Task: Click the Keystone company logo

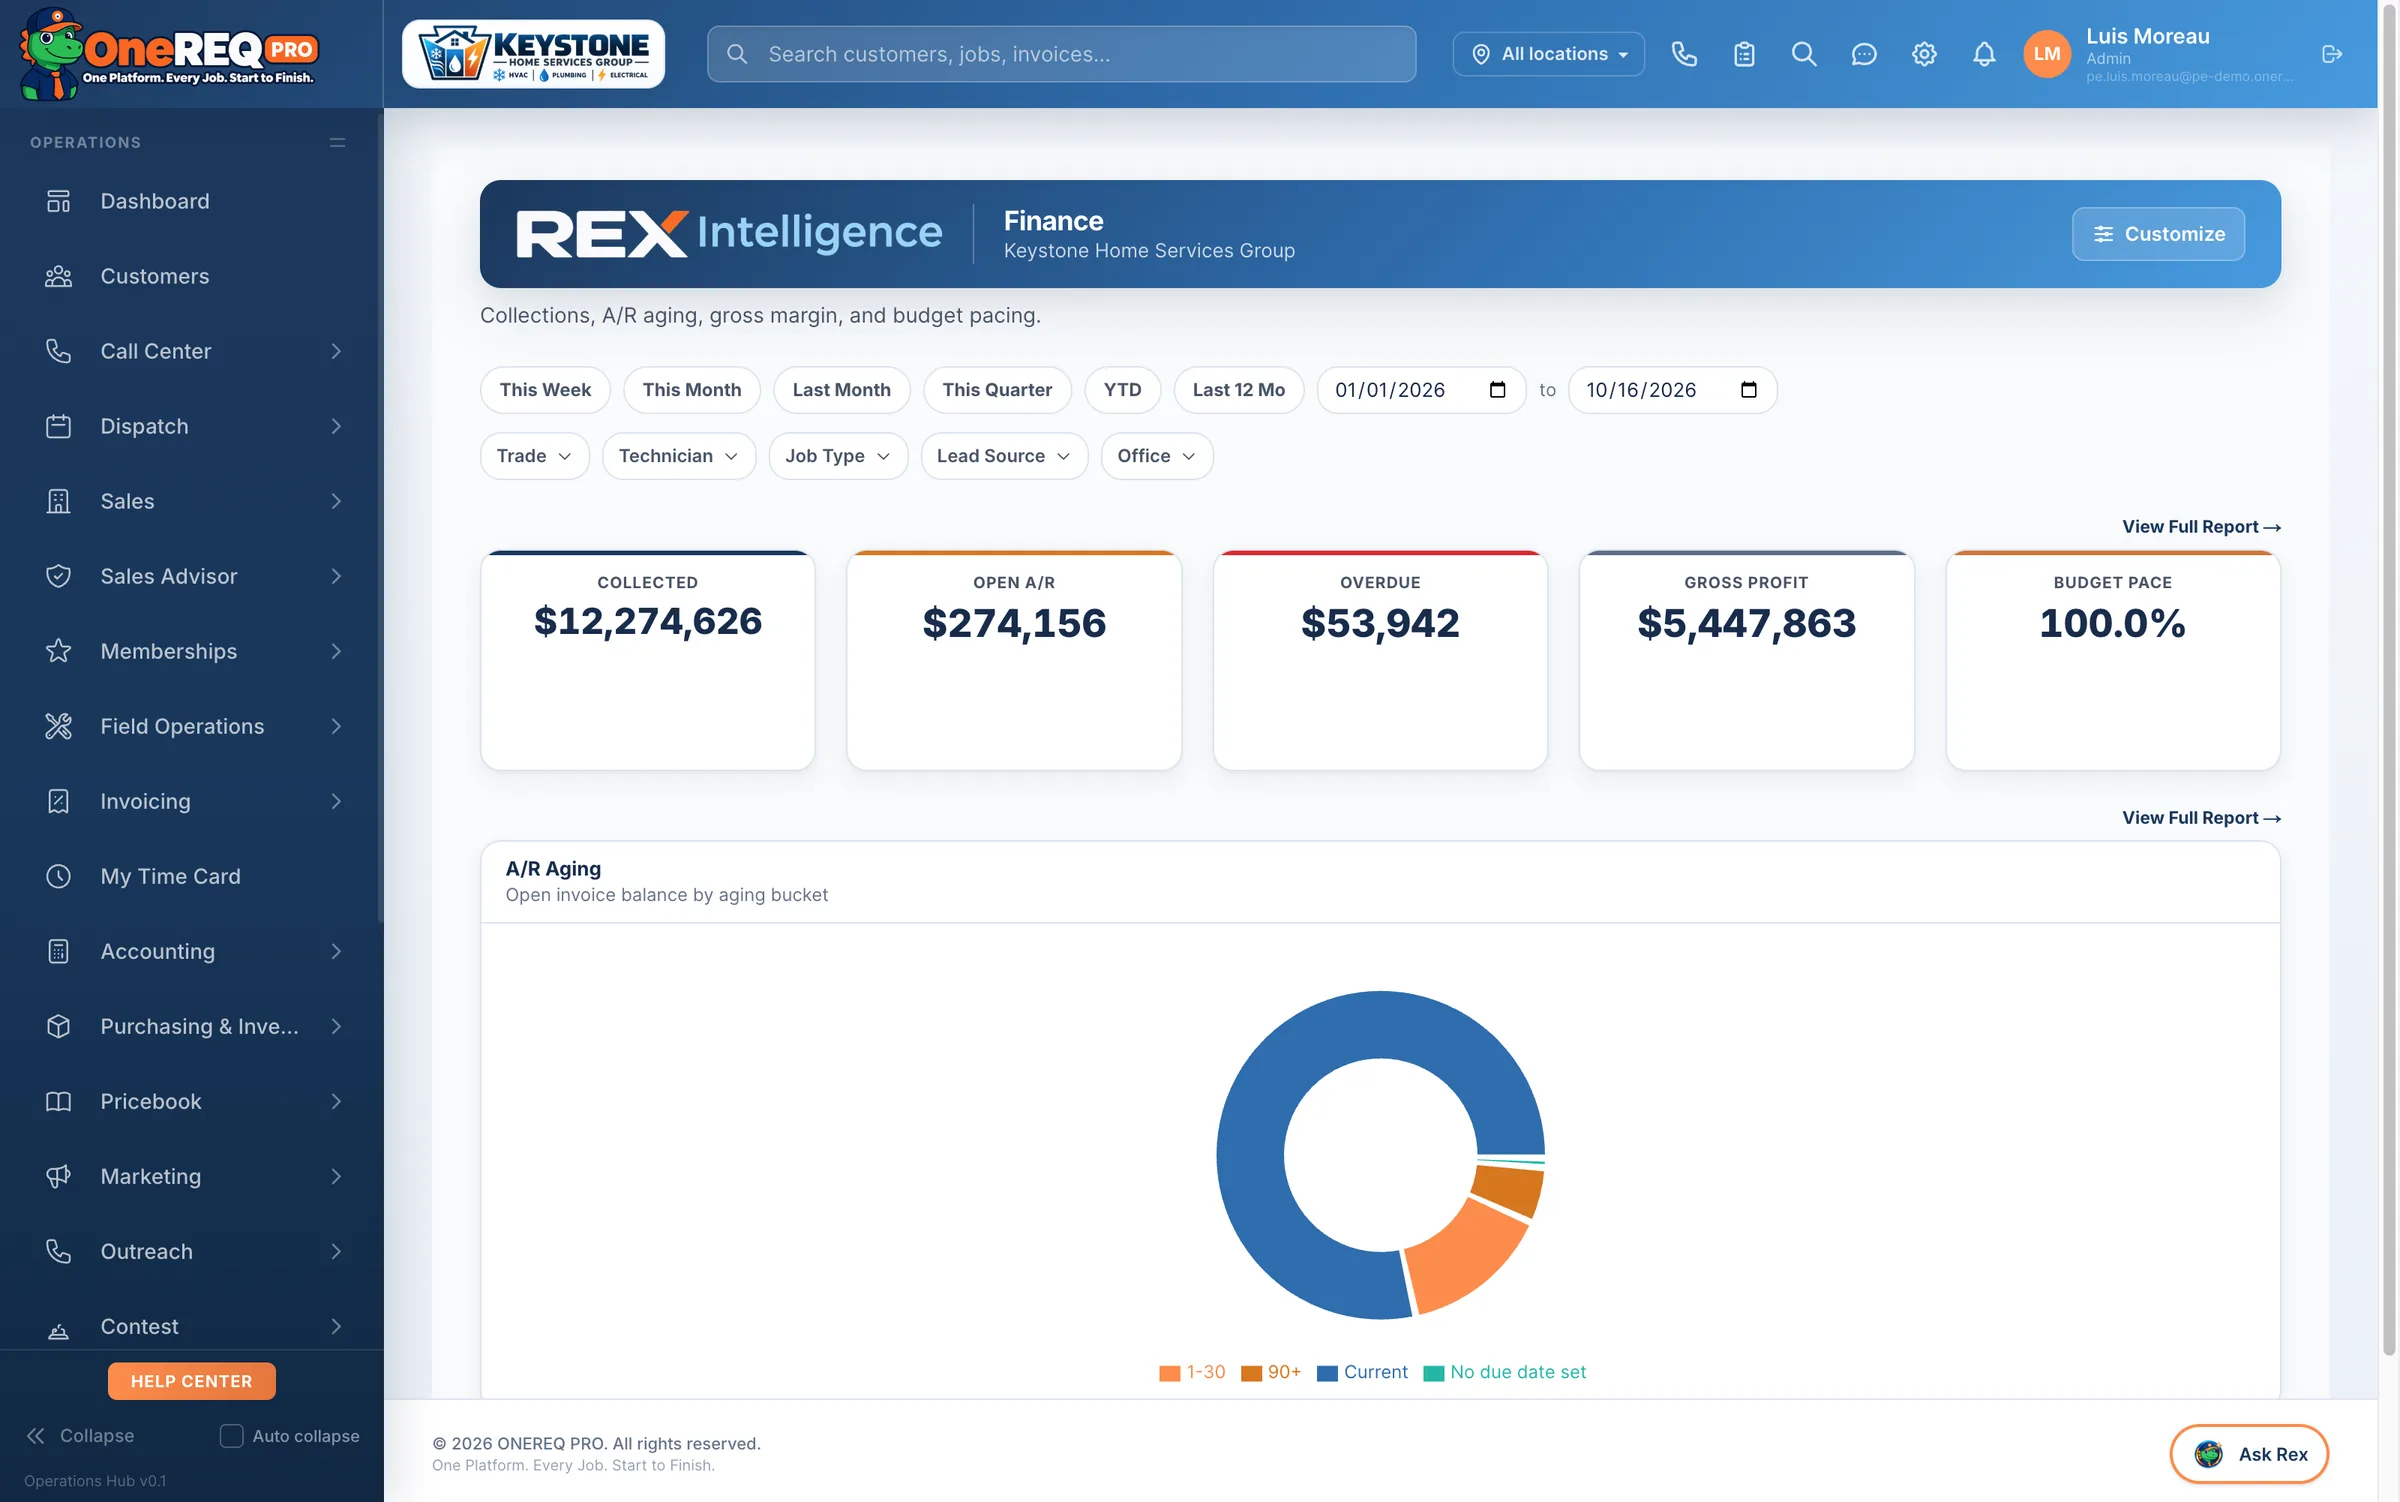Action: click(x=533, y=54)
